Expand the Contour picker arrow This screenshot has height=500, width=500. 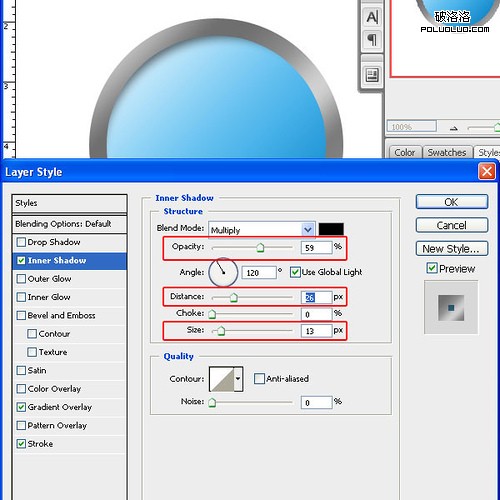(x=238, y=379)
